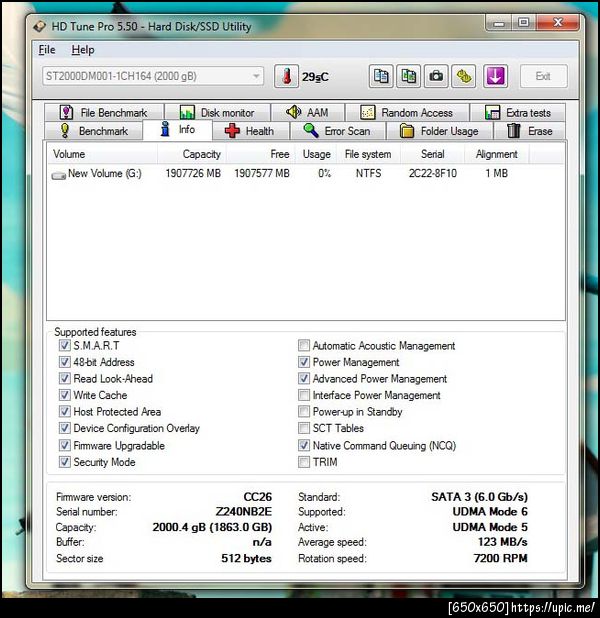Switch to the File Benchmark tab

point(104,113)
